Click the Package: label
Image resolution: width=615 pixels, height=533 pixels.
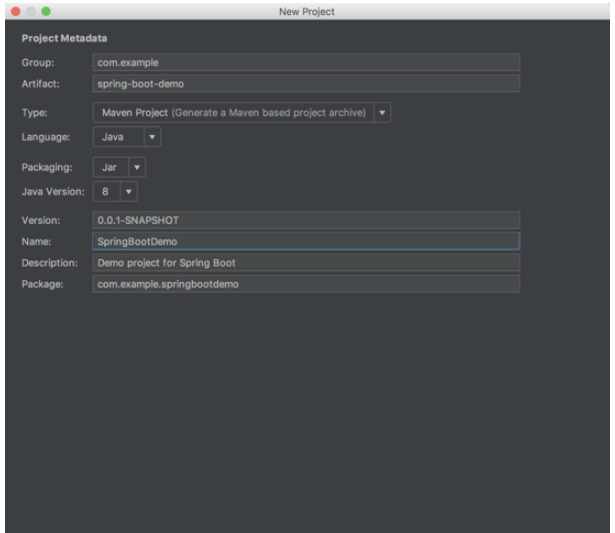pos(42,284)
